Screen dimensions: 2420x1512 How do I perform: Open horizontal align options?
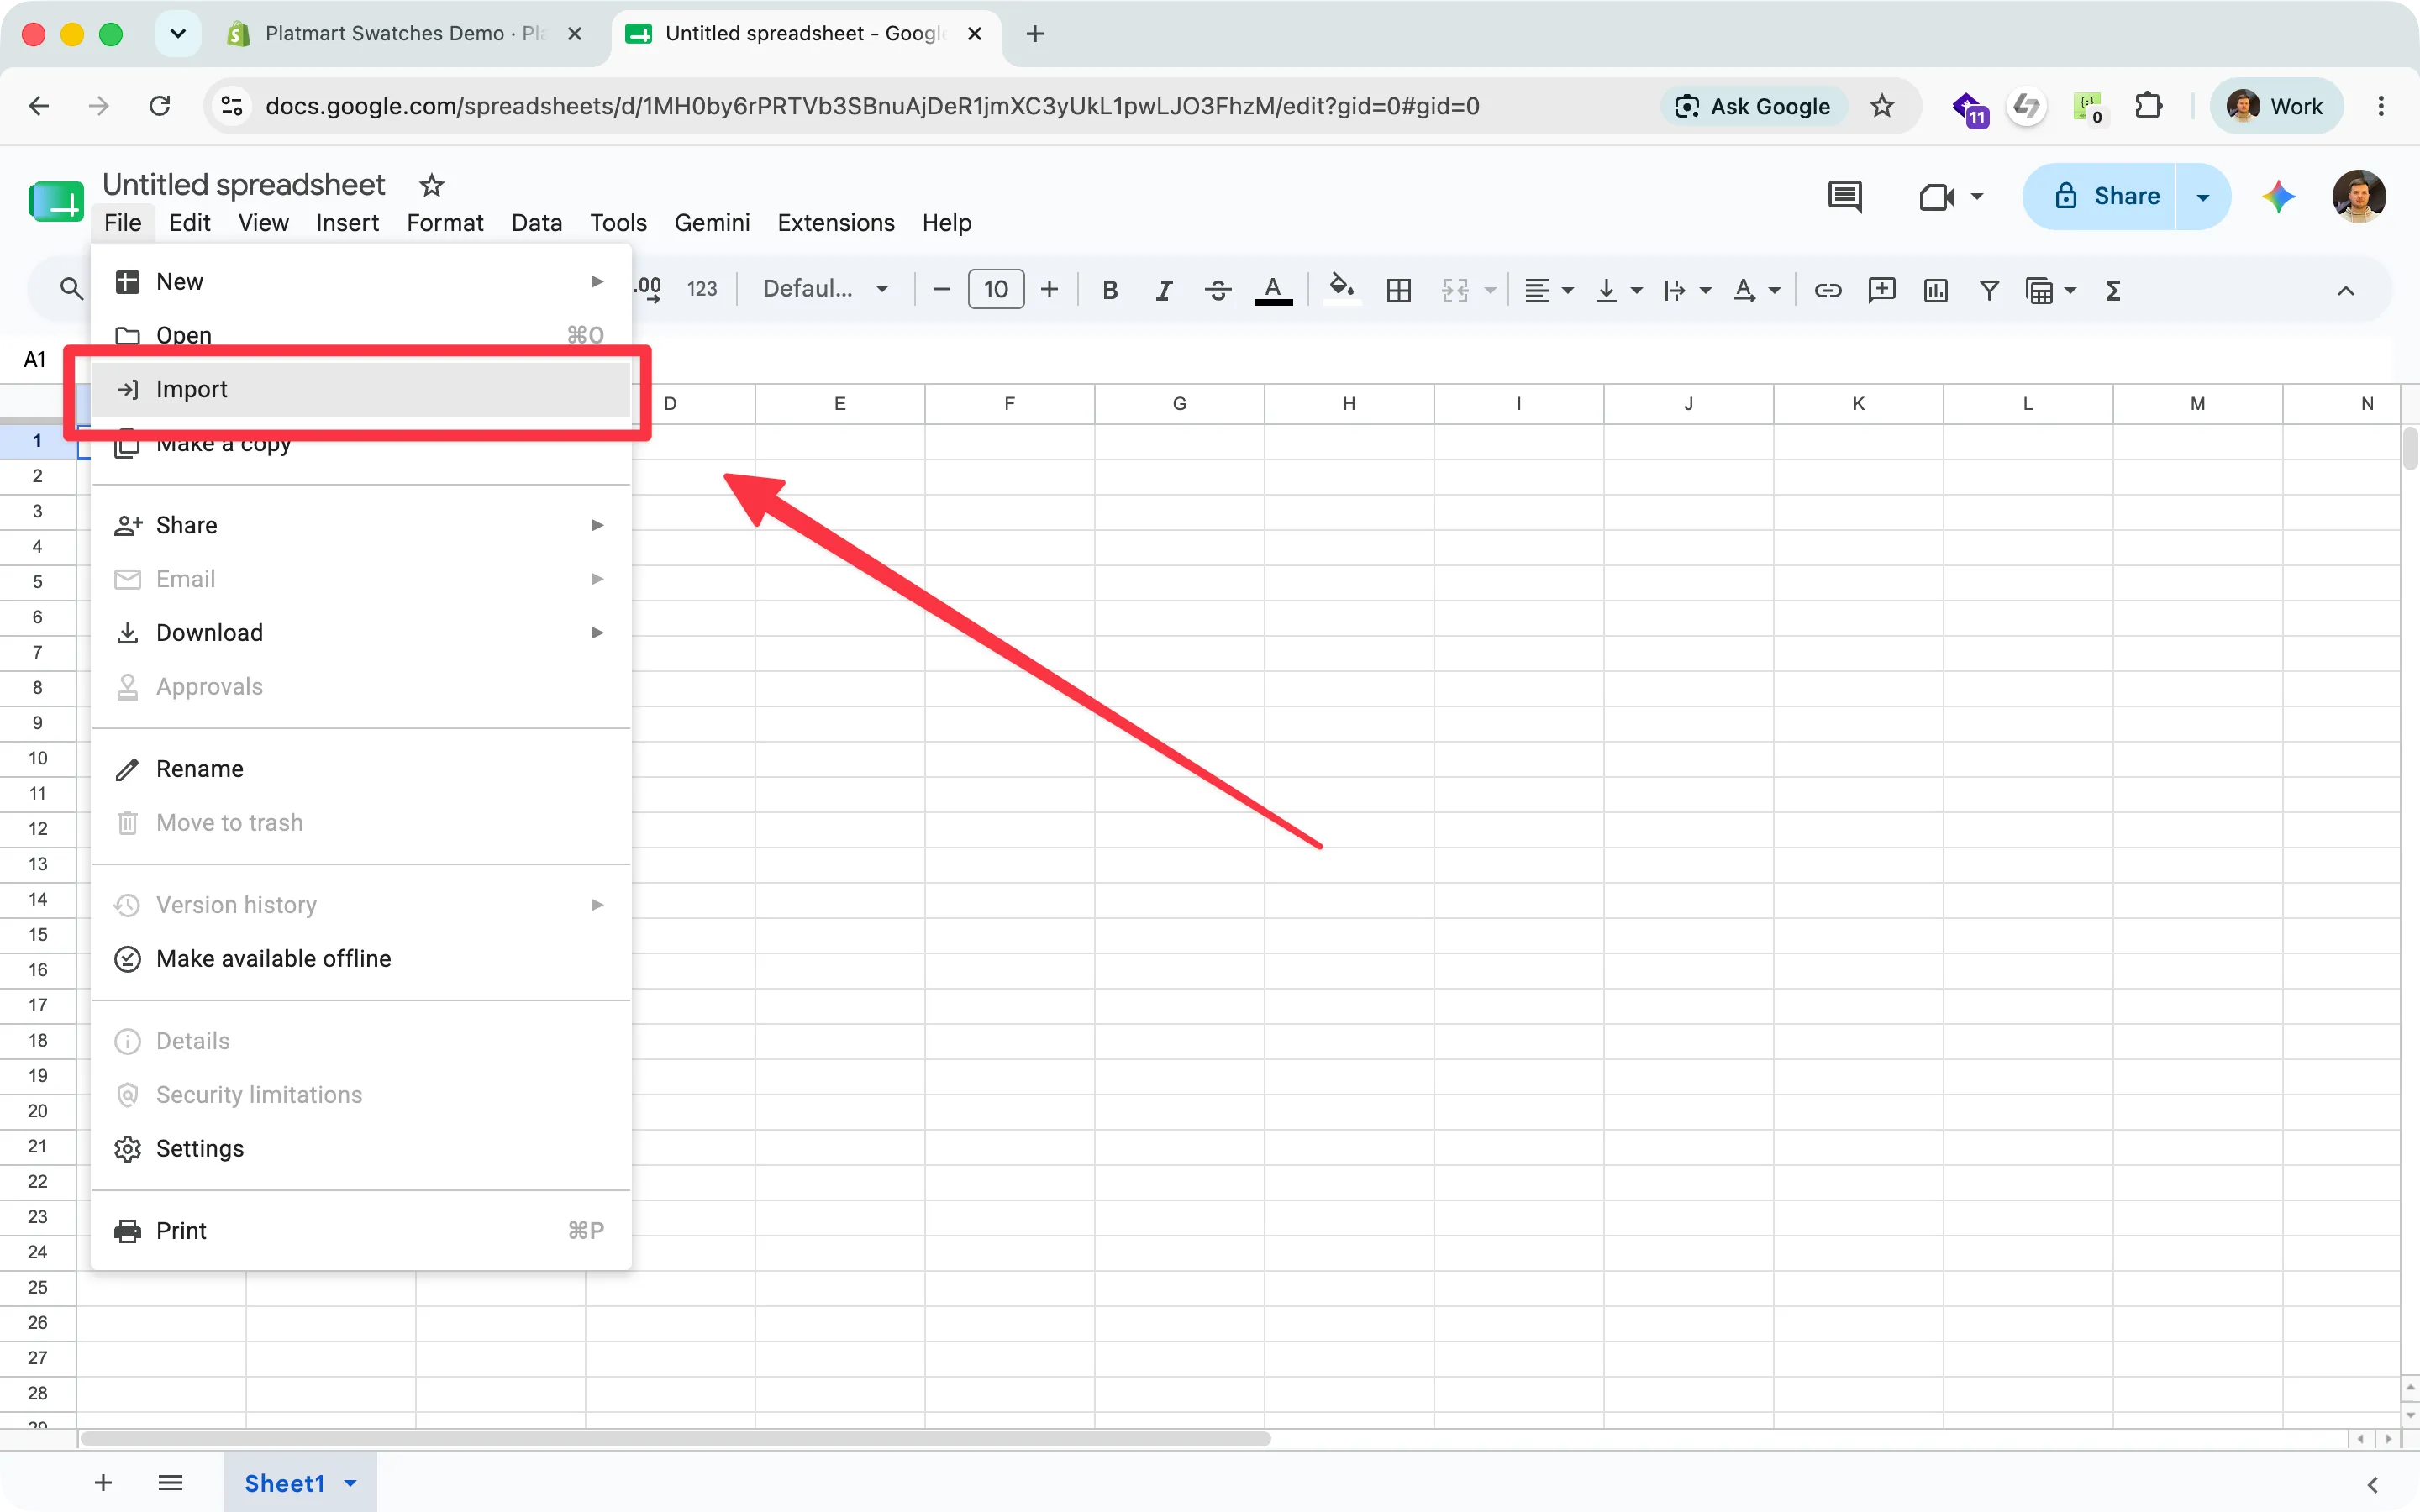(x=1548, y=290)
